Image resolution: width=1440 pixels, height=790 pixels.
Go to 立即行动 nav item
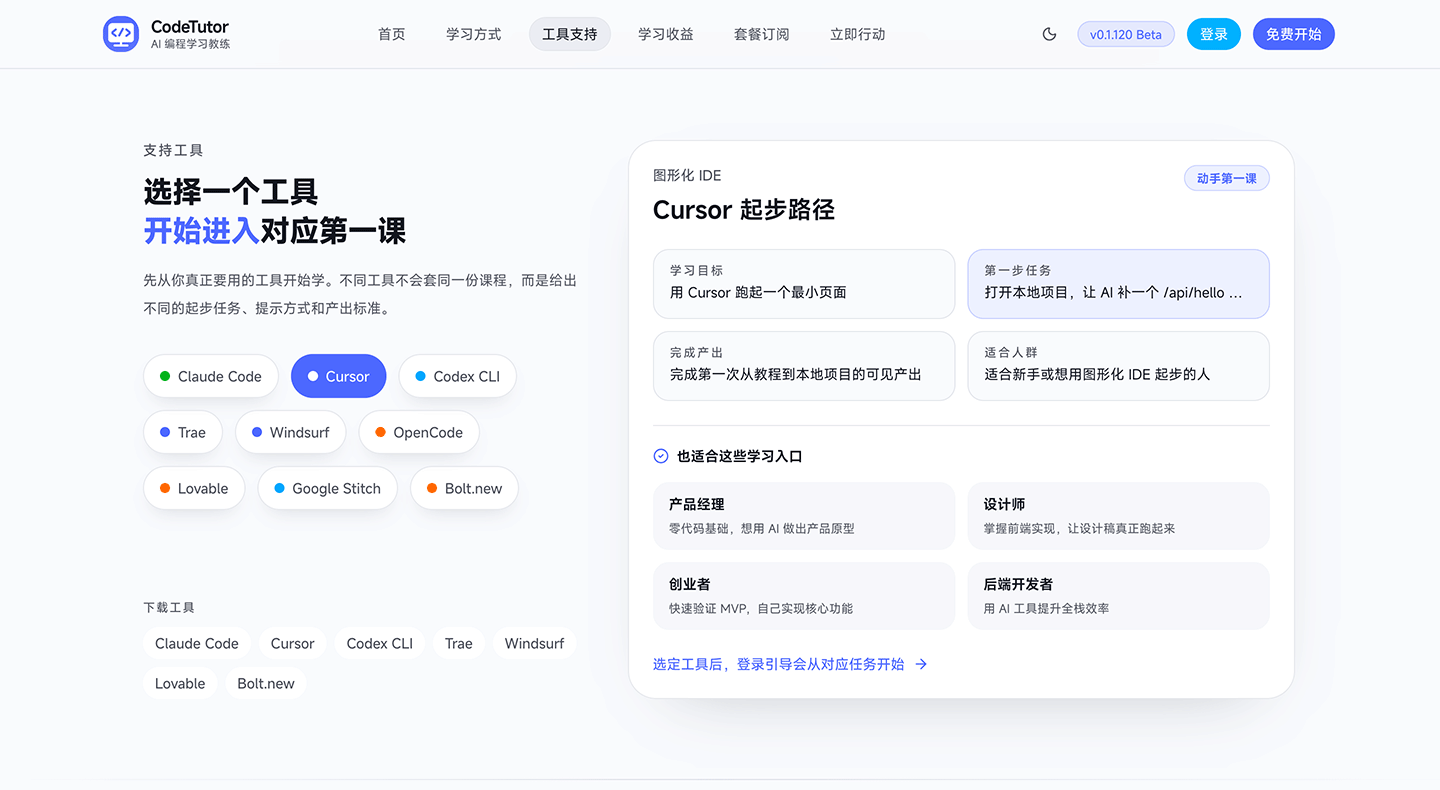[x=858, y=34]
